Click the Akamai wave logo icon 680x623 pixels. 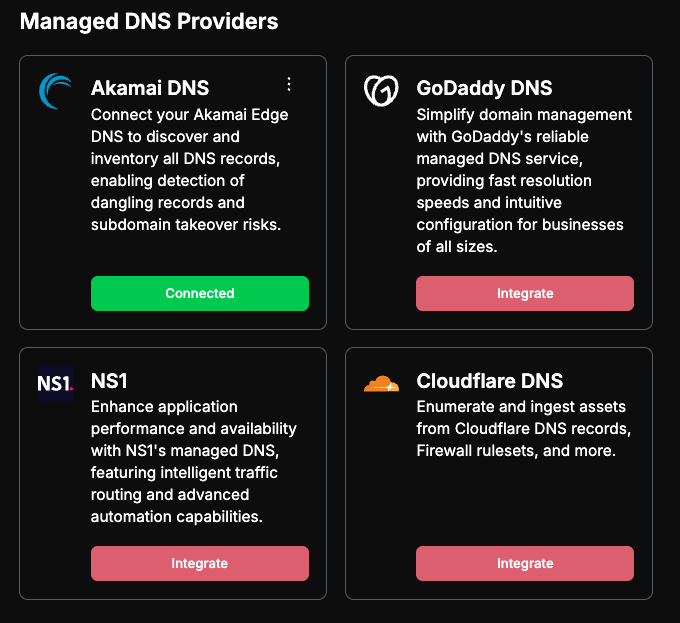(56, 91)
